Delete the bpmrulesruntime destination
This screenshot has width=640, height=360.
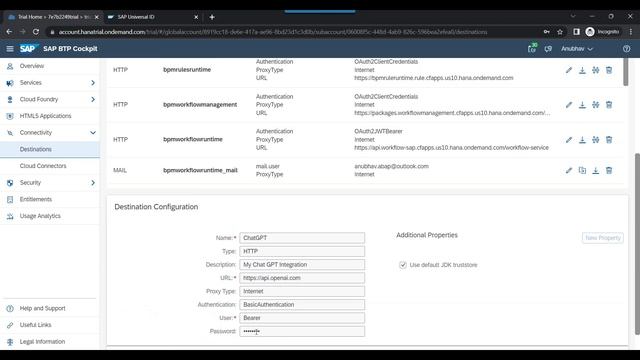pyautogui.click(x=609, y=70)
